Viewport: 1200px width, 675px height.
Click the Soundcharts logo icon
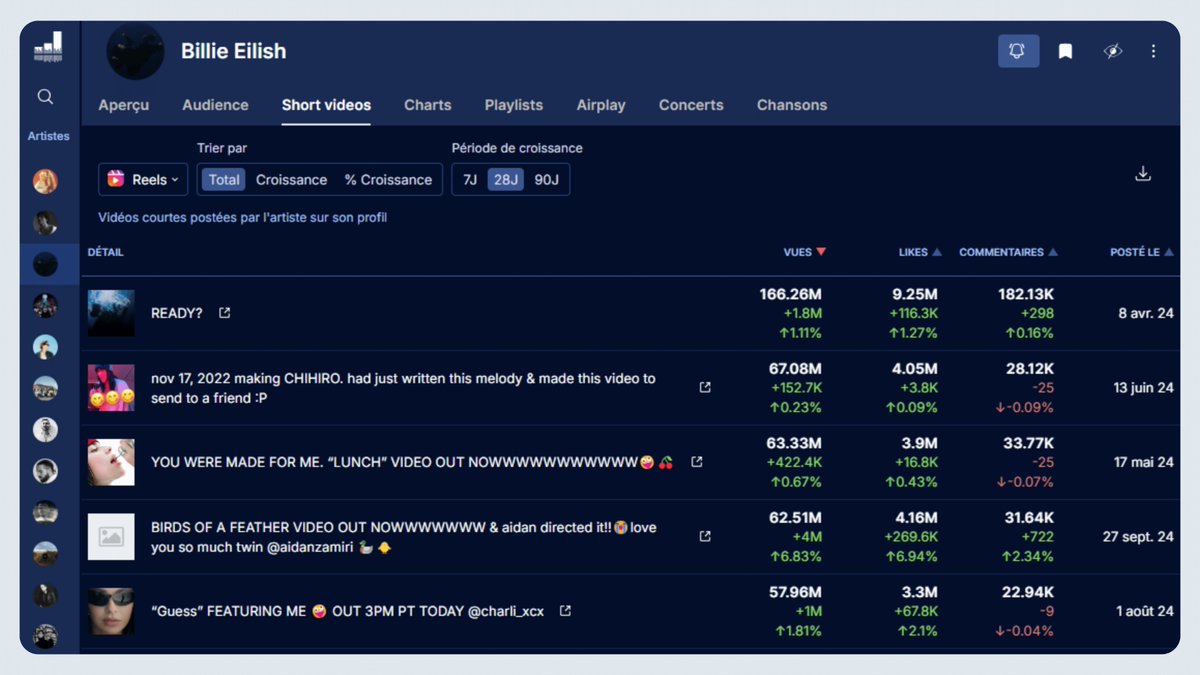tap(48, 47)
